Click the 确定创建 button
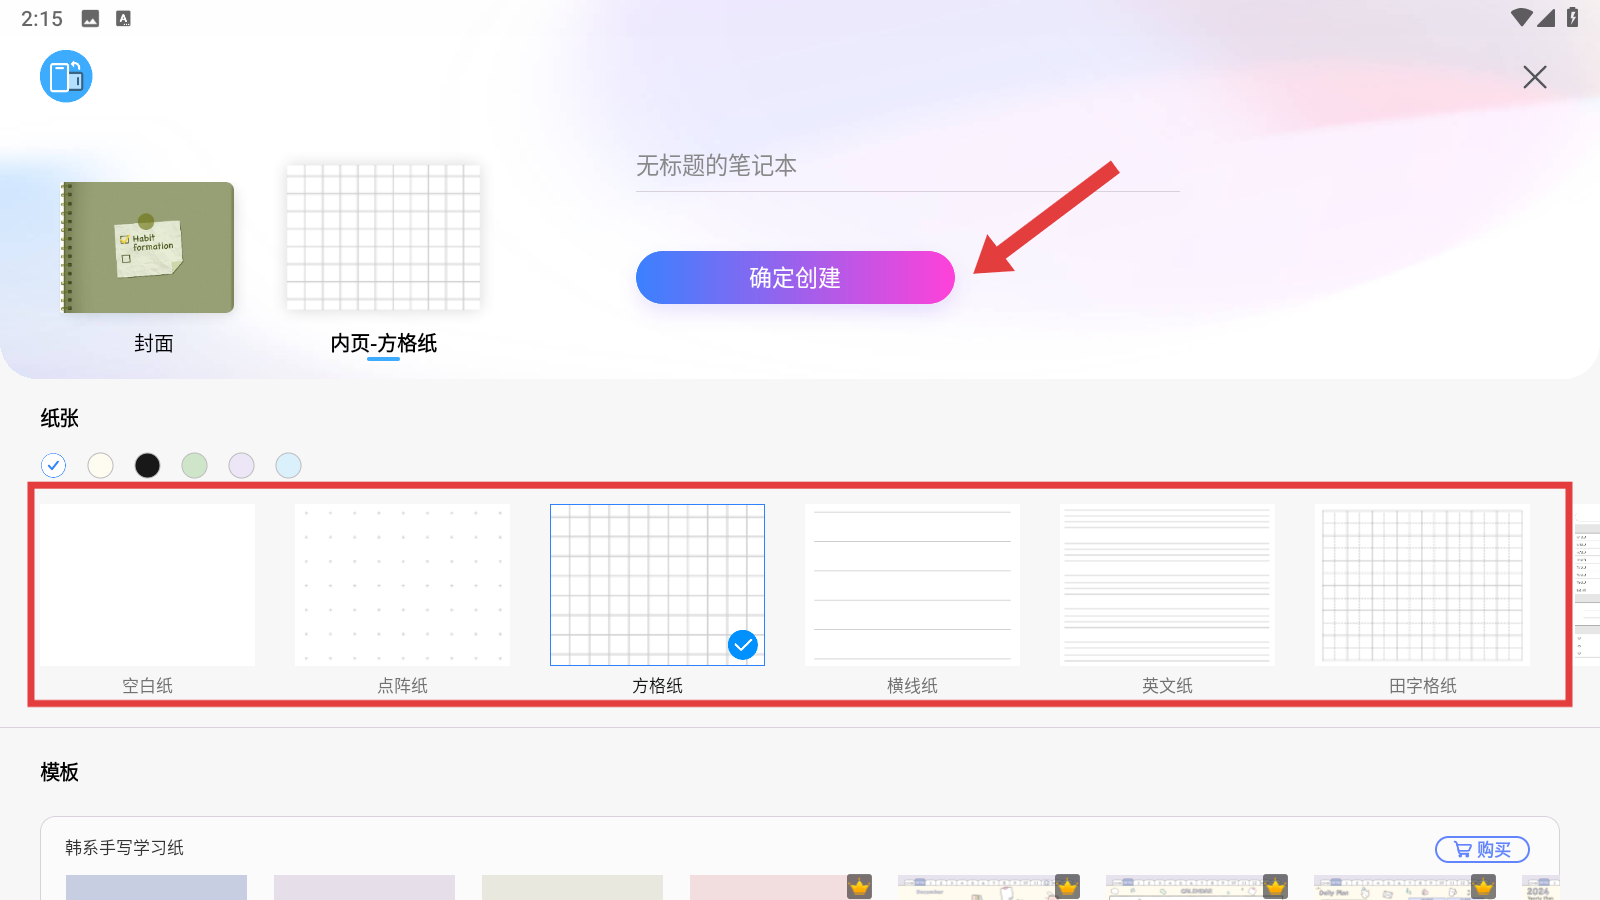 [x=795, y=278]
